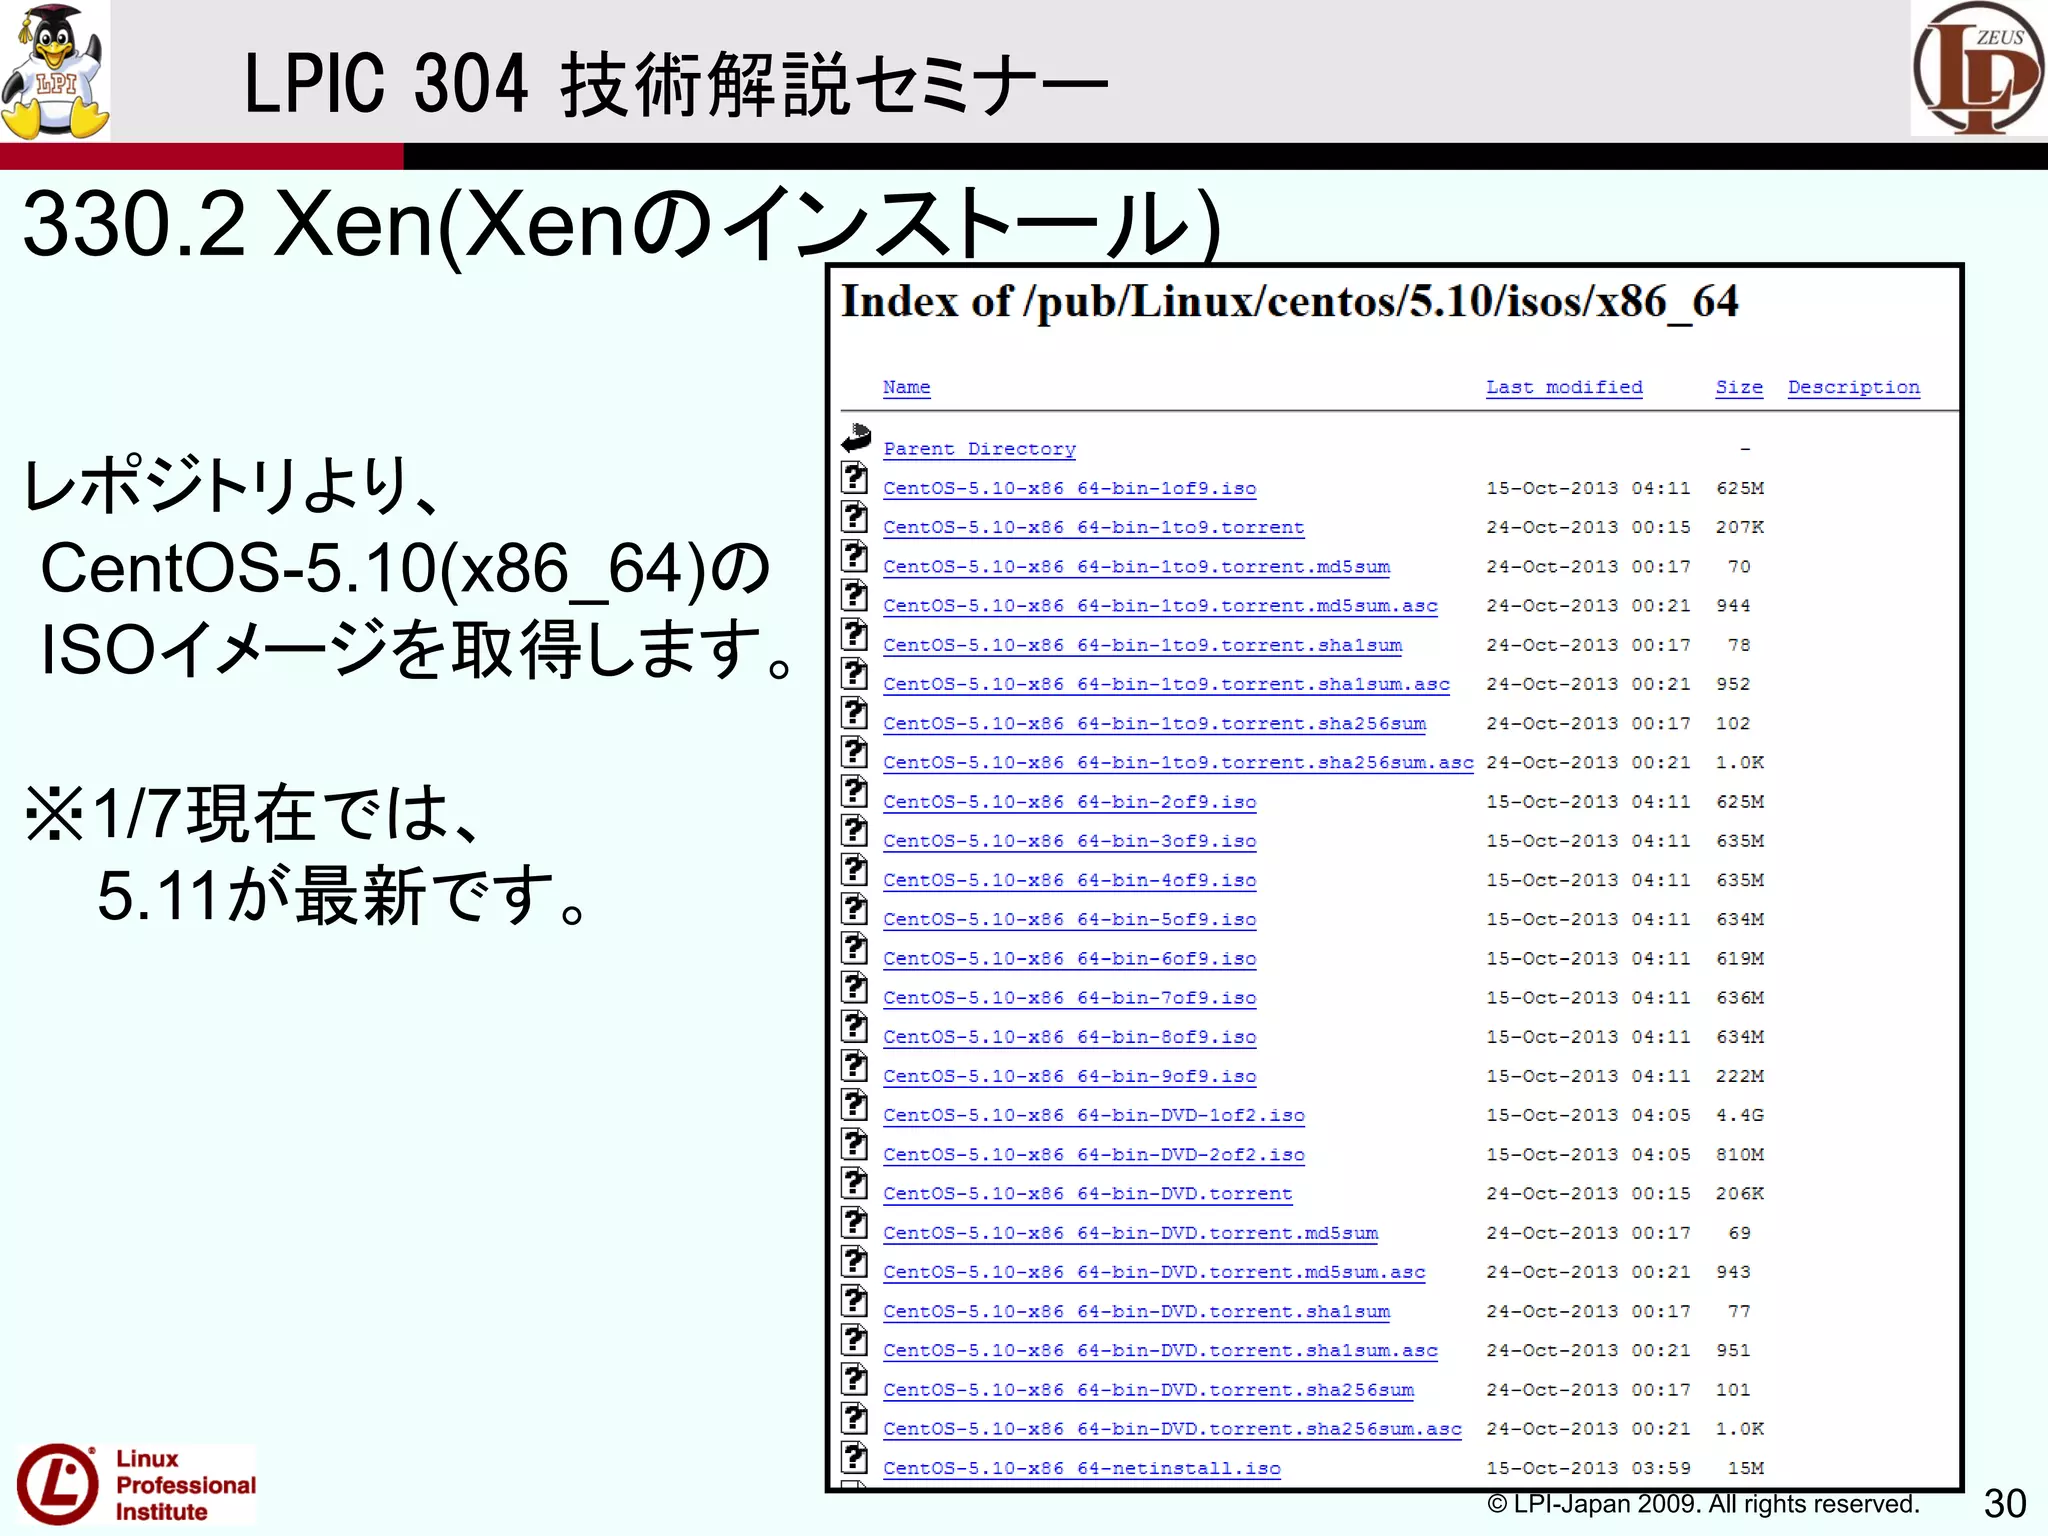Sort listing by the Name column header
The height and width of the screenshot is (1536, 2048).
point(906,387)
